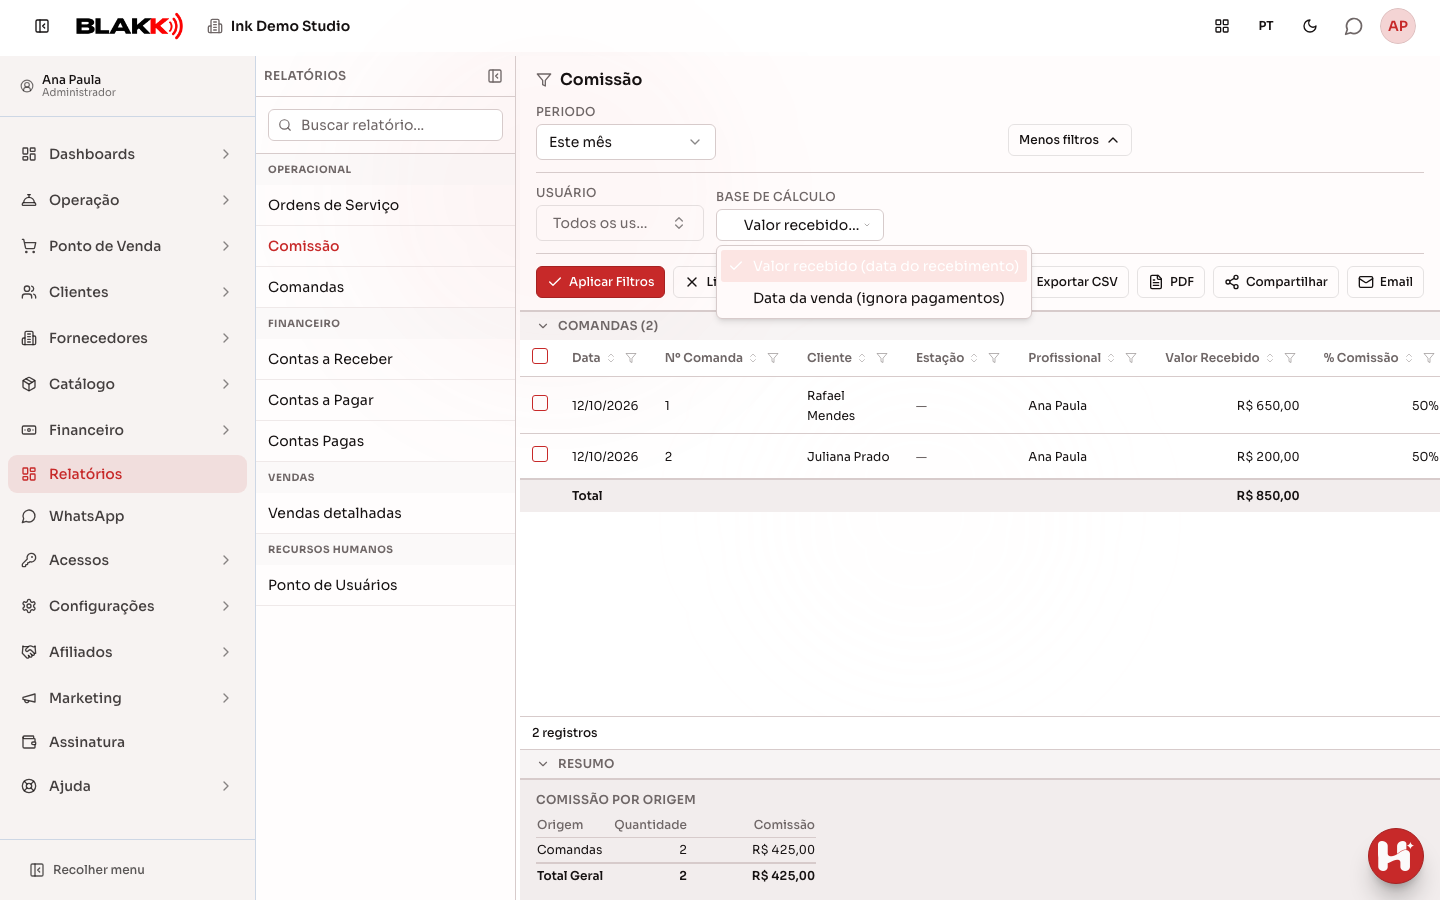Focus the Buscar relatório search field
Screen dimensions: 1440x900
[385, 125]
